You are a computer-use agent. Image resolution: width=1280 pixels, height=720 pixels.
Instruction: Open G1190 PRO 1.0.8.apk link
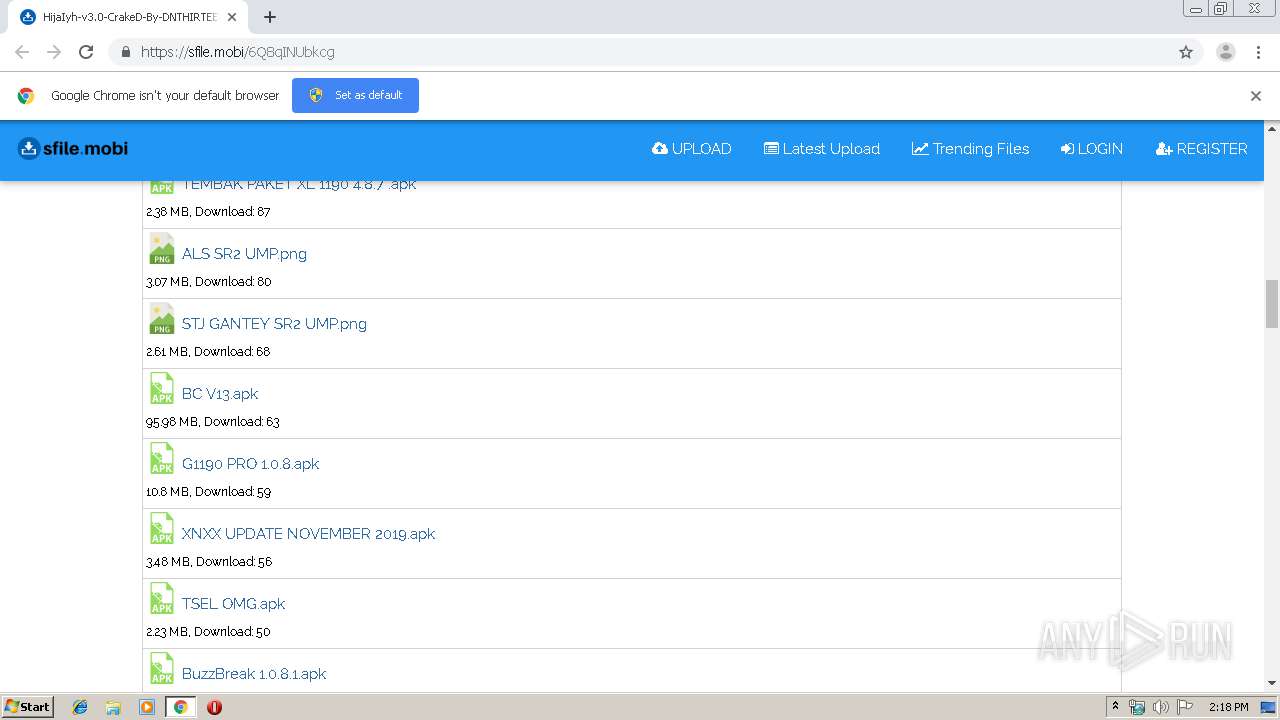click(x=250, y=464)
